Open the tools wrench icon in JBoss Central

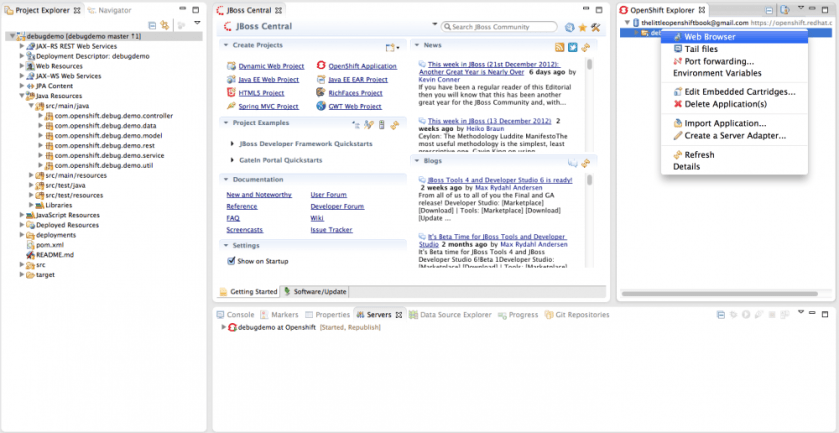[595, 27]
